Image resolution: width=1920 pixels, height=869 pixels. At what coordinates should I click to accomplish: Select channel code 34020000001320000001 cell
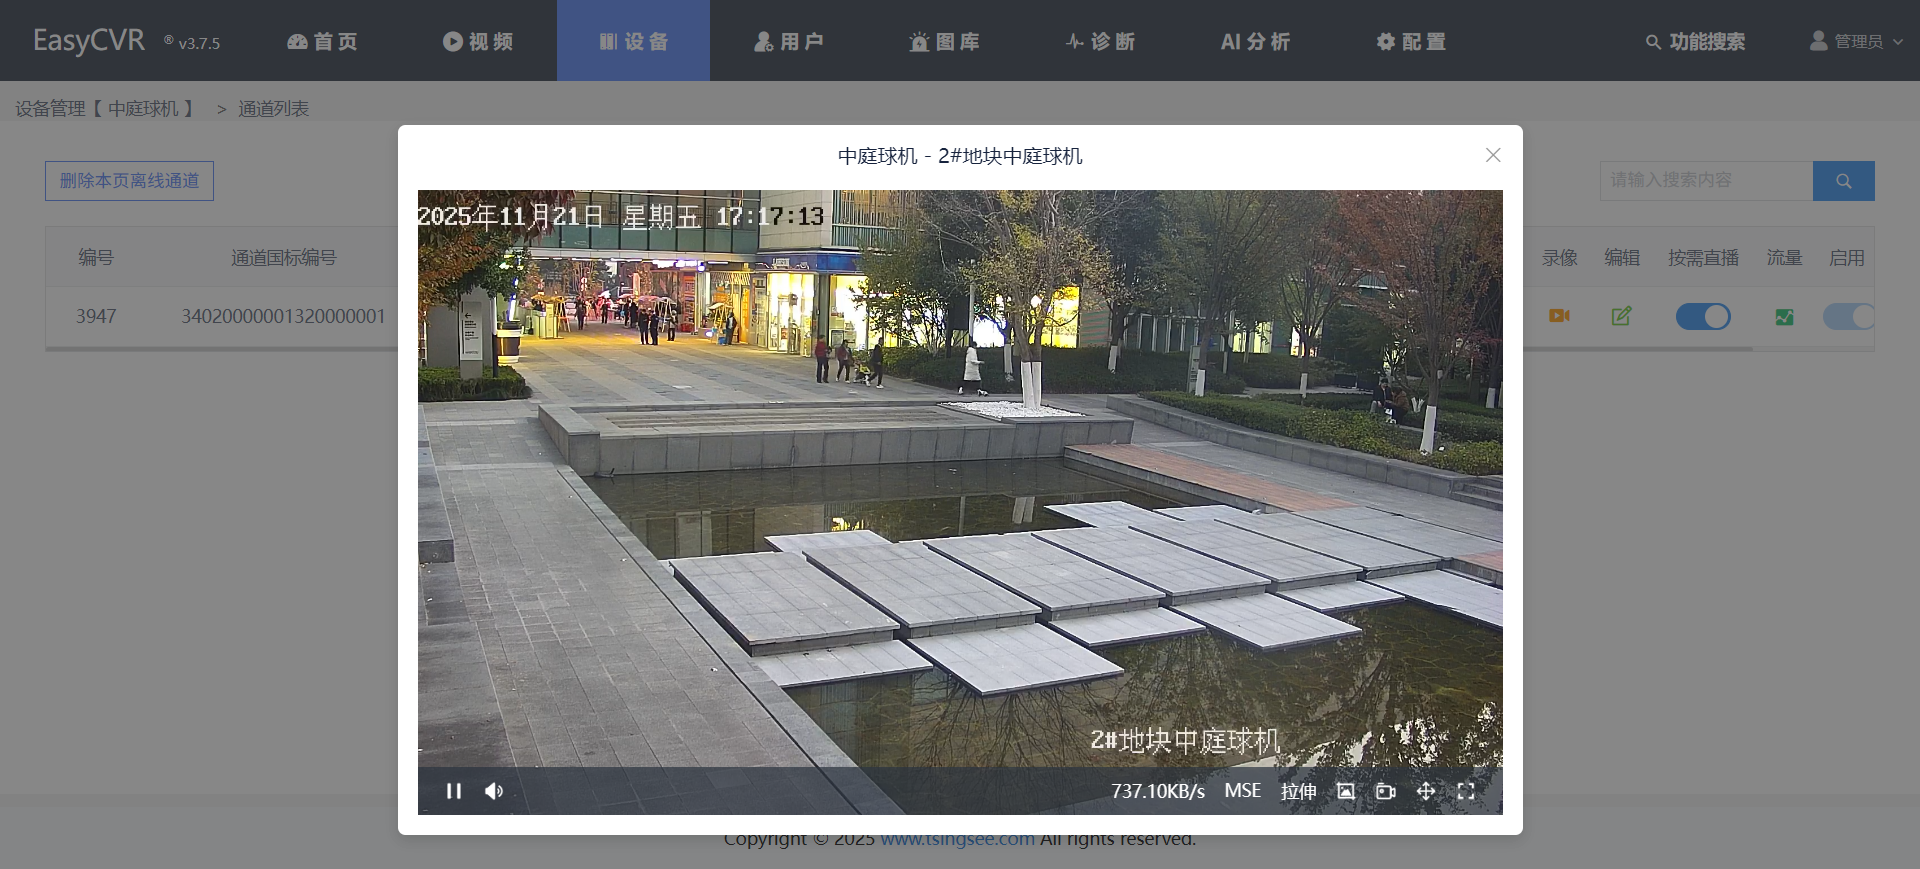click(283, 316)
